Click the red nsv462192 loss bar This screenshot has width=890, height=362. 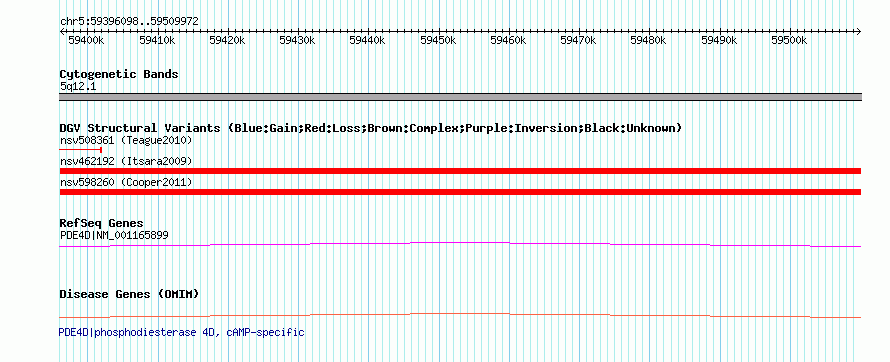[x=460, y=171]
